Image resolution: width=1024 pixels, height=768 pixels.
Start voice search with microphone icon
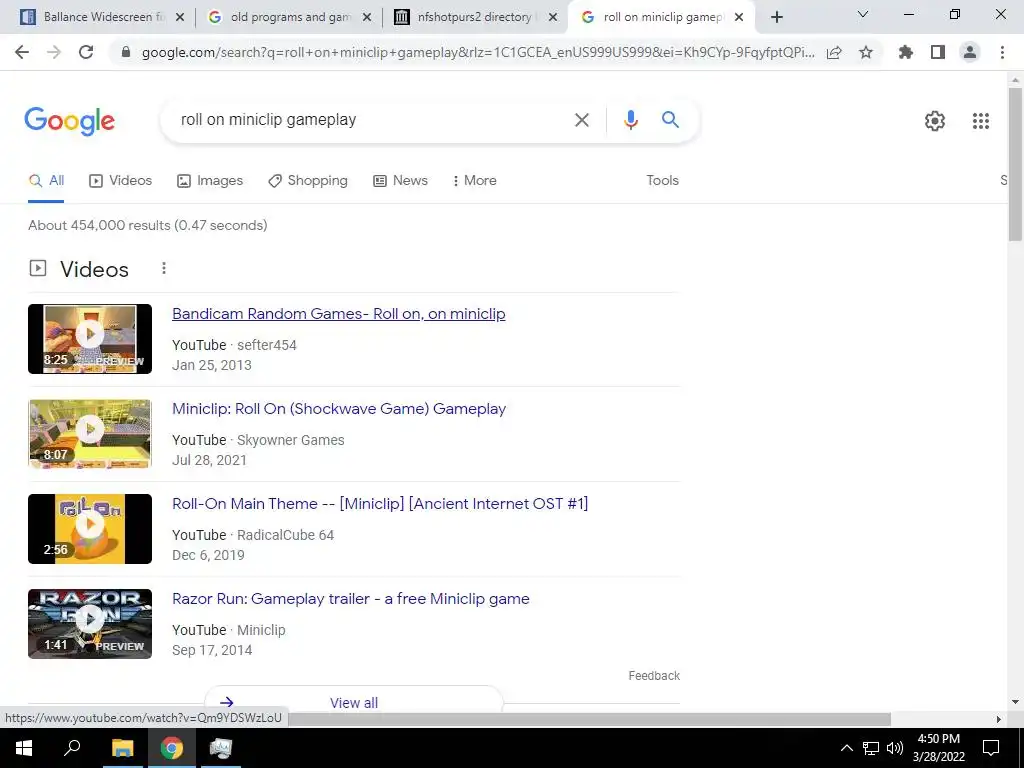(x=630, y=120)
